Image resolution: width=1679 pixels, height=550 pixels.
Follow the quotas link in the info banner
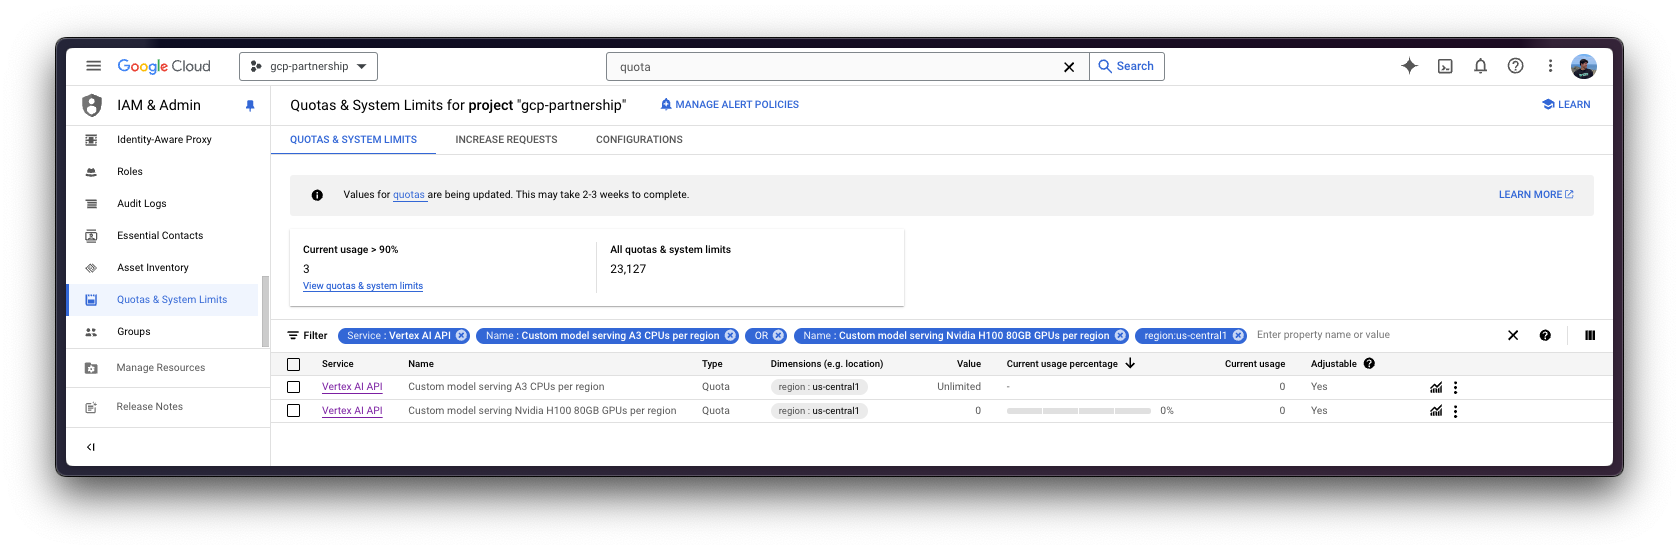click(409, 195)
